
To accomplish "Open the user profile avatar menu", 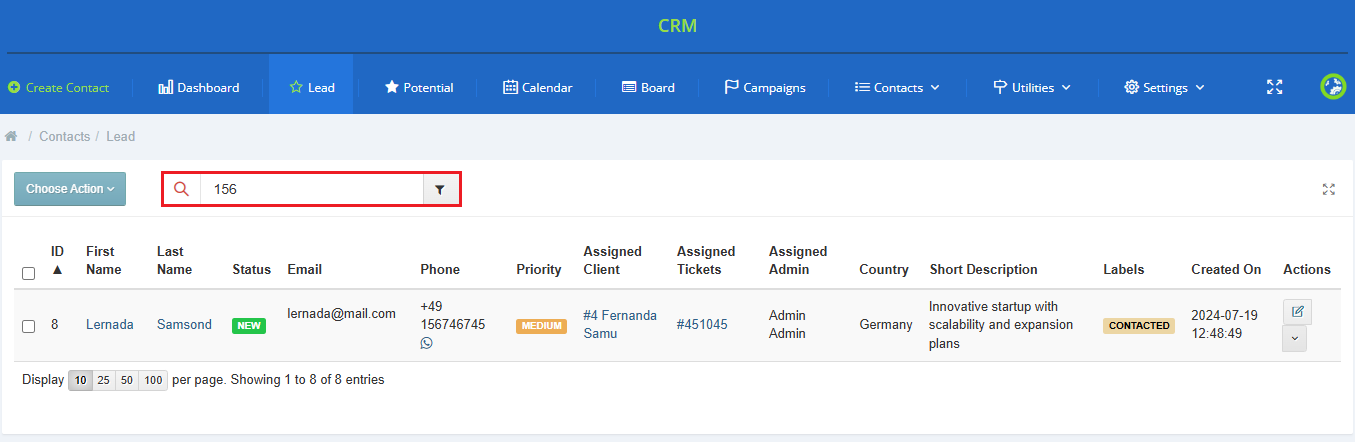I will (1333, 87).
